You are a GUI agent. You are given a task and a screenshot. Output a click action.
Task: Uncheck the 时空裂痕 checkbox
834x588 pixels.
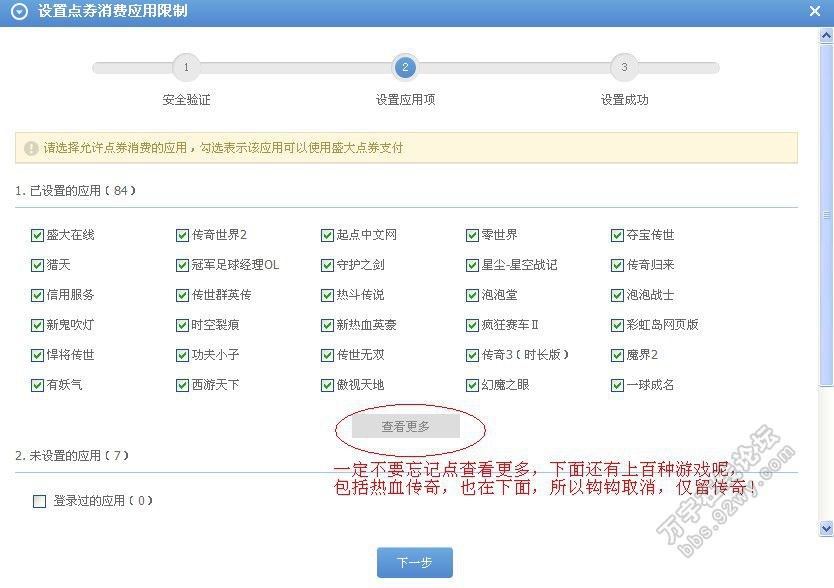tap(182, 325)
